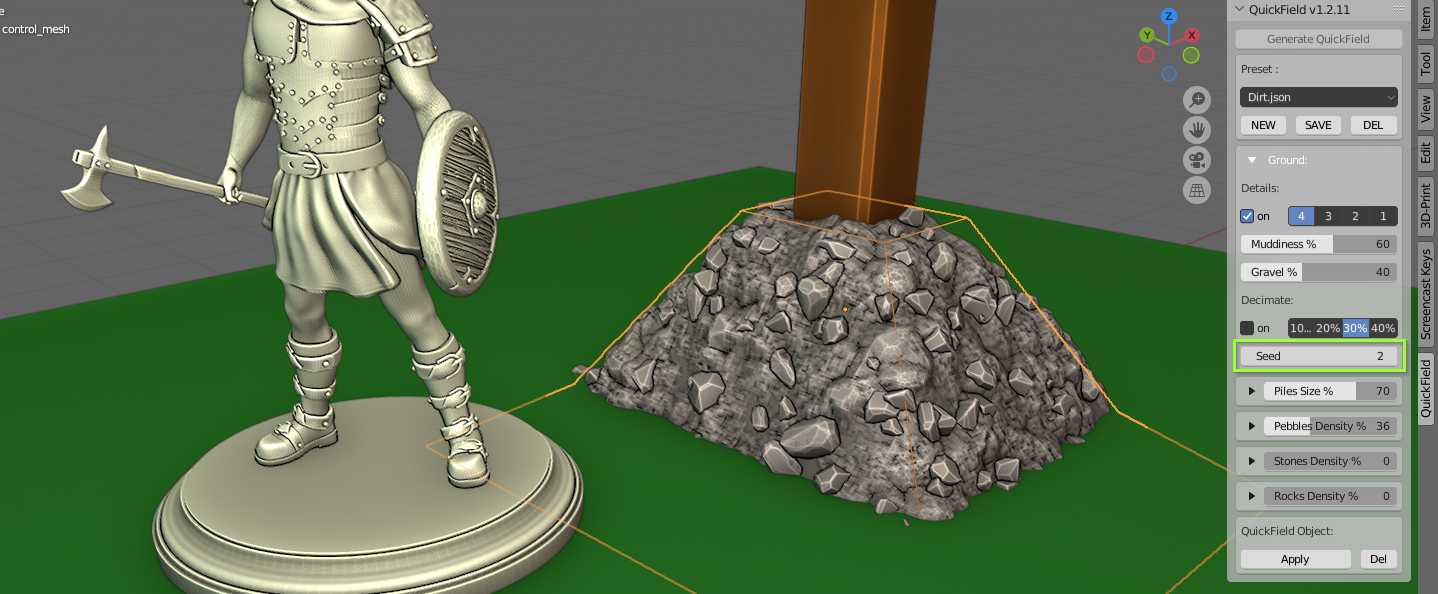Adjust the Gravel % slider
The image size is (1438, 594).
1319,272
